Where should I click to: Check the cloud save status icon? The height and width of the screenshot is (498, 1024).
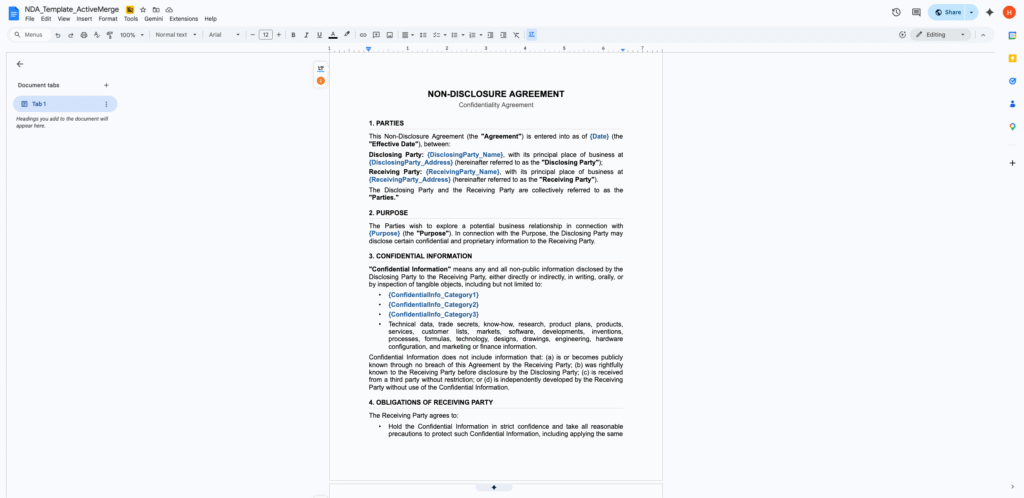coord(169,10)
